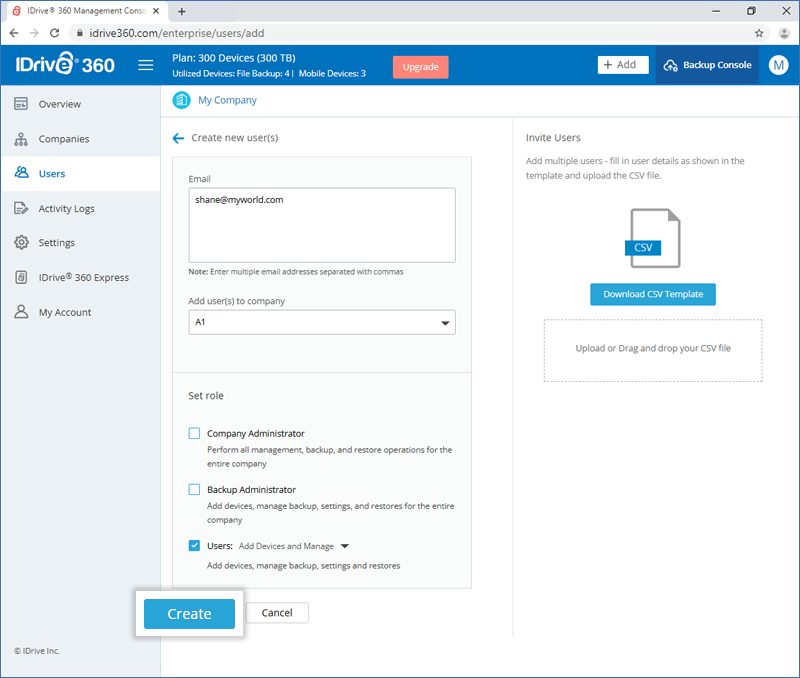Open My Account in the sidebar

pyautogui.click(x=65, y=312)
